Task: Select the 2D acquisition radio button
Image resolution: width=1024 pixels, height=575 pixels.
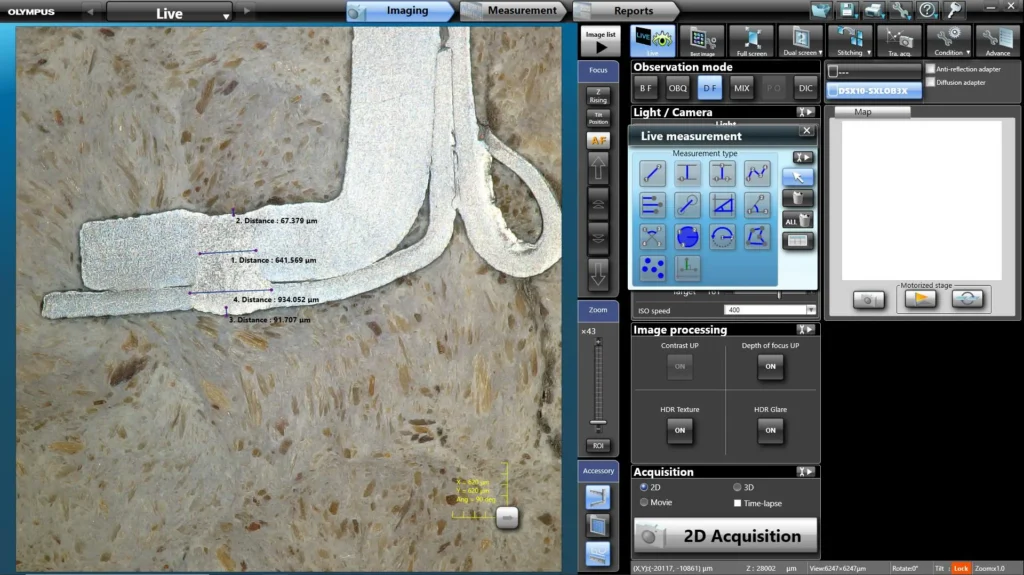Action: (x=644, y=487)
